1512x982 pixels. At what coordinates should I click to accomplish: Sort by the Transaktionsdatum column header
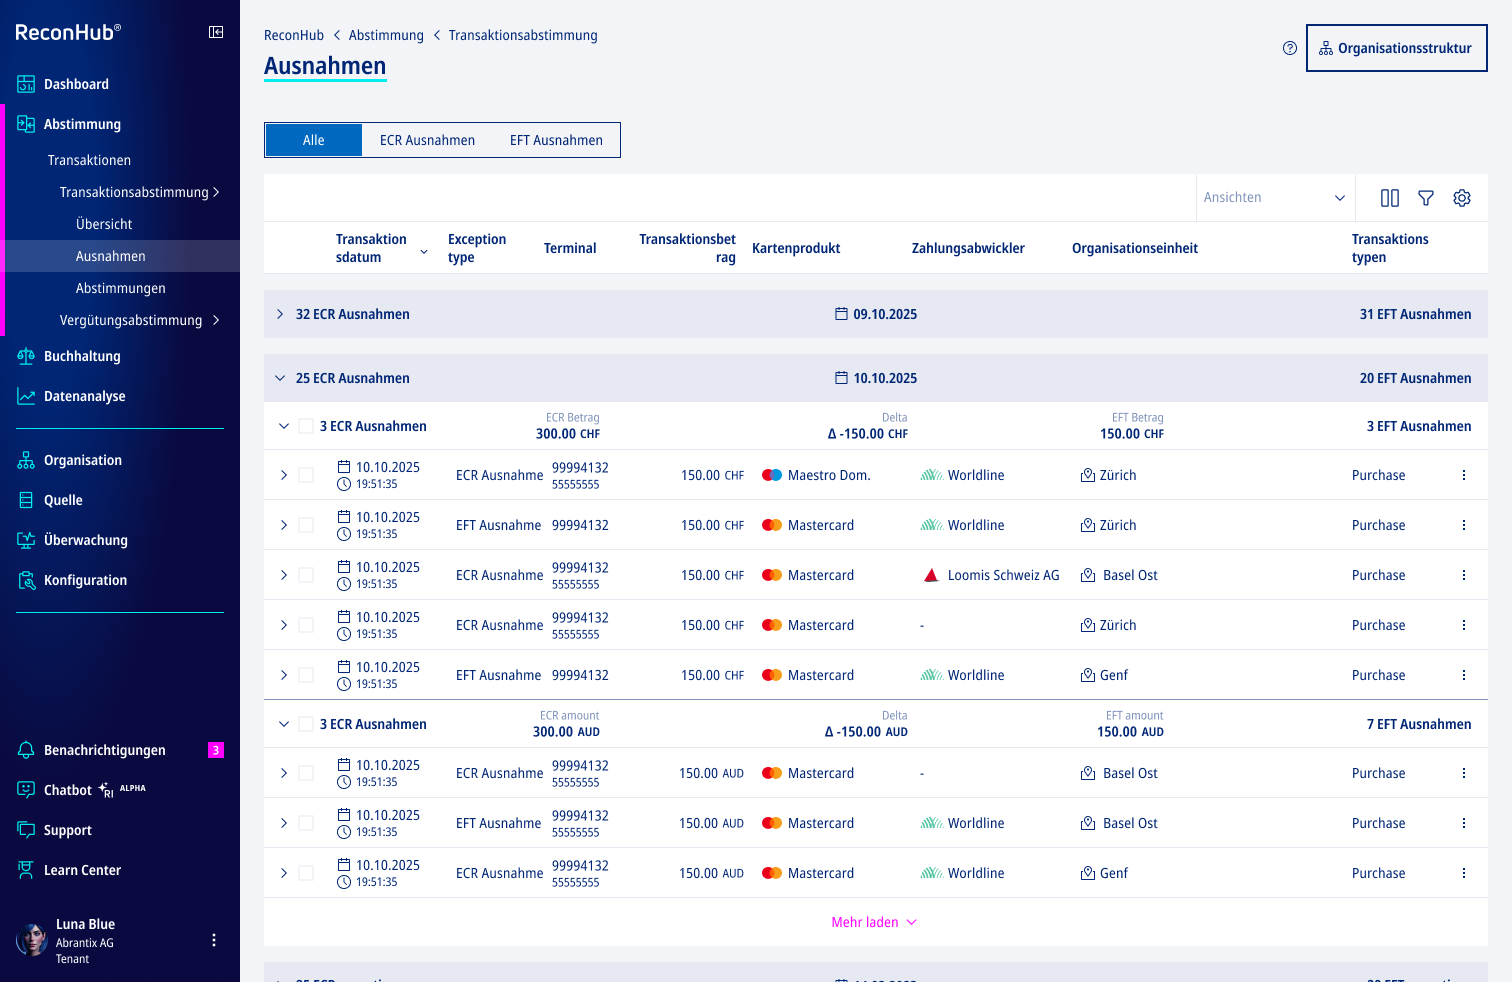(371, 248)
